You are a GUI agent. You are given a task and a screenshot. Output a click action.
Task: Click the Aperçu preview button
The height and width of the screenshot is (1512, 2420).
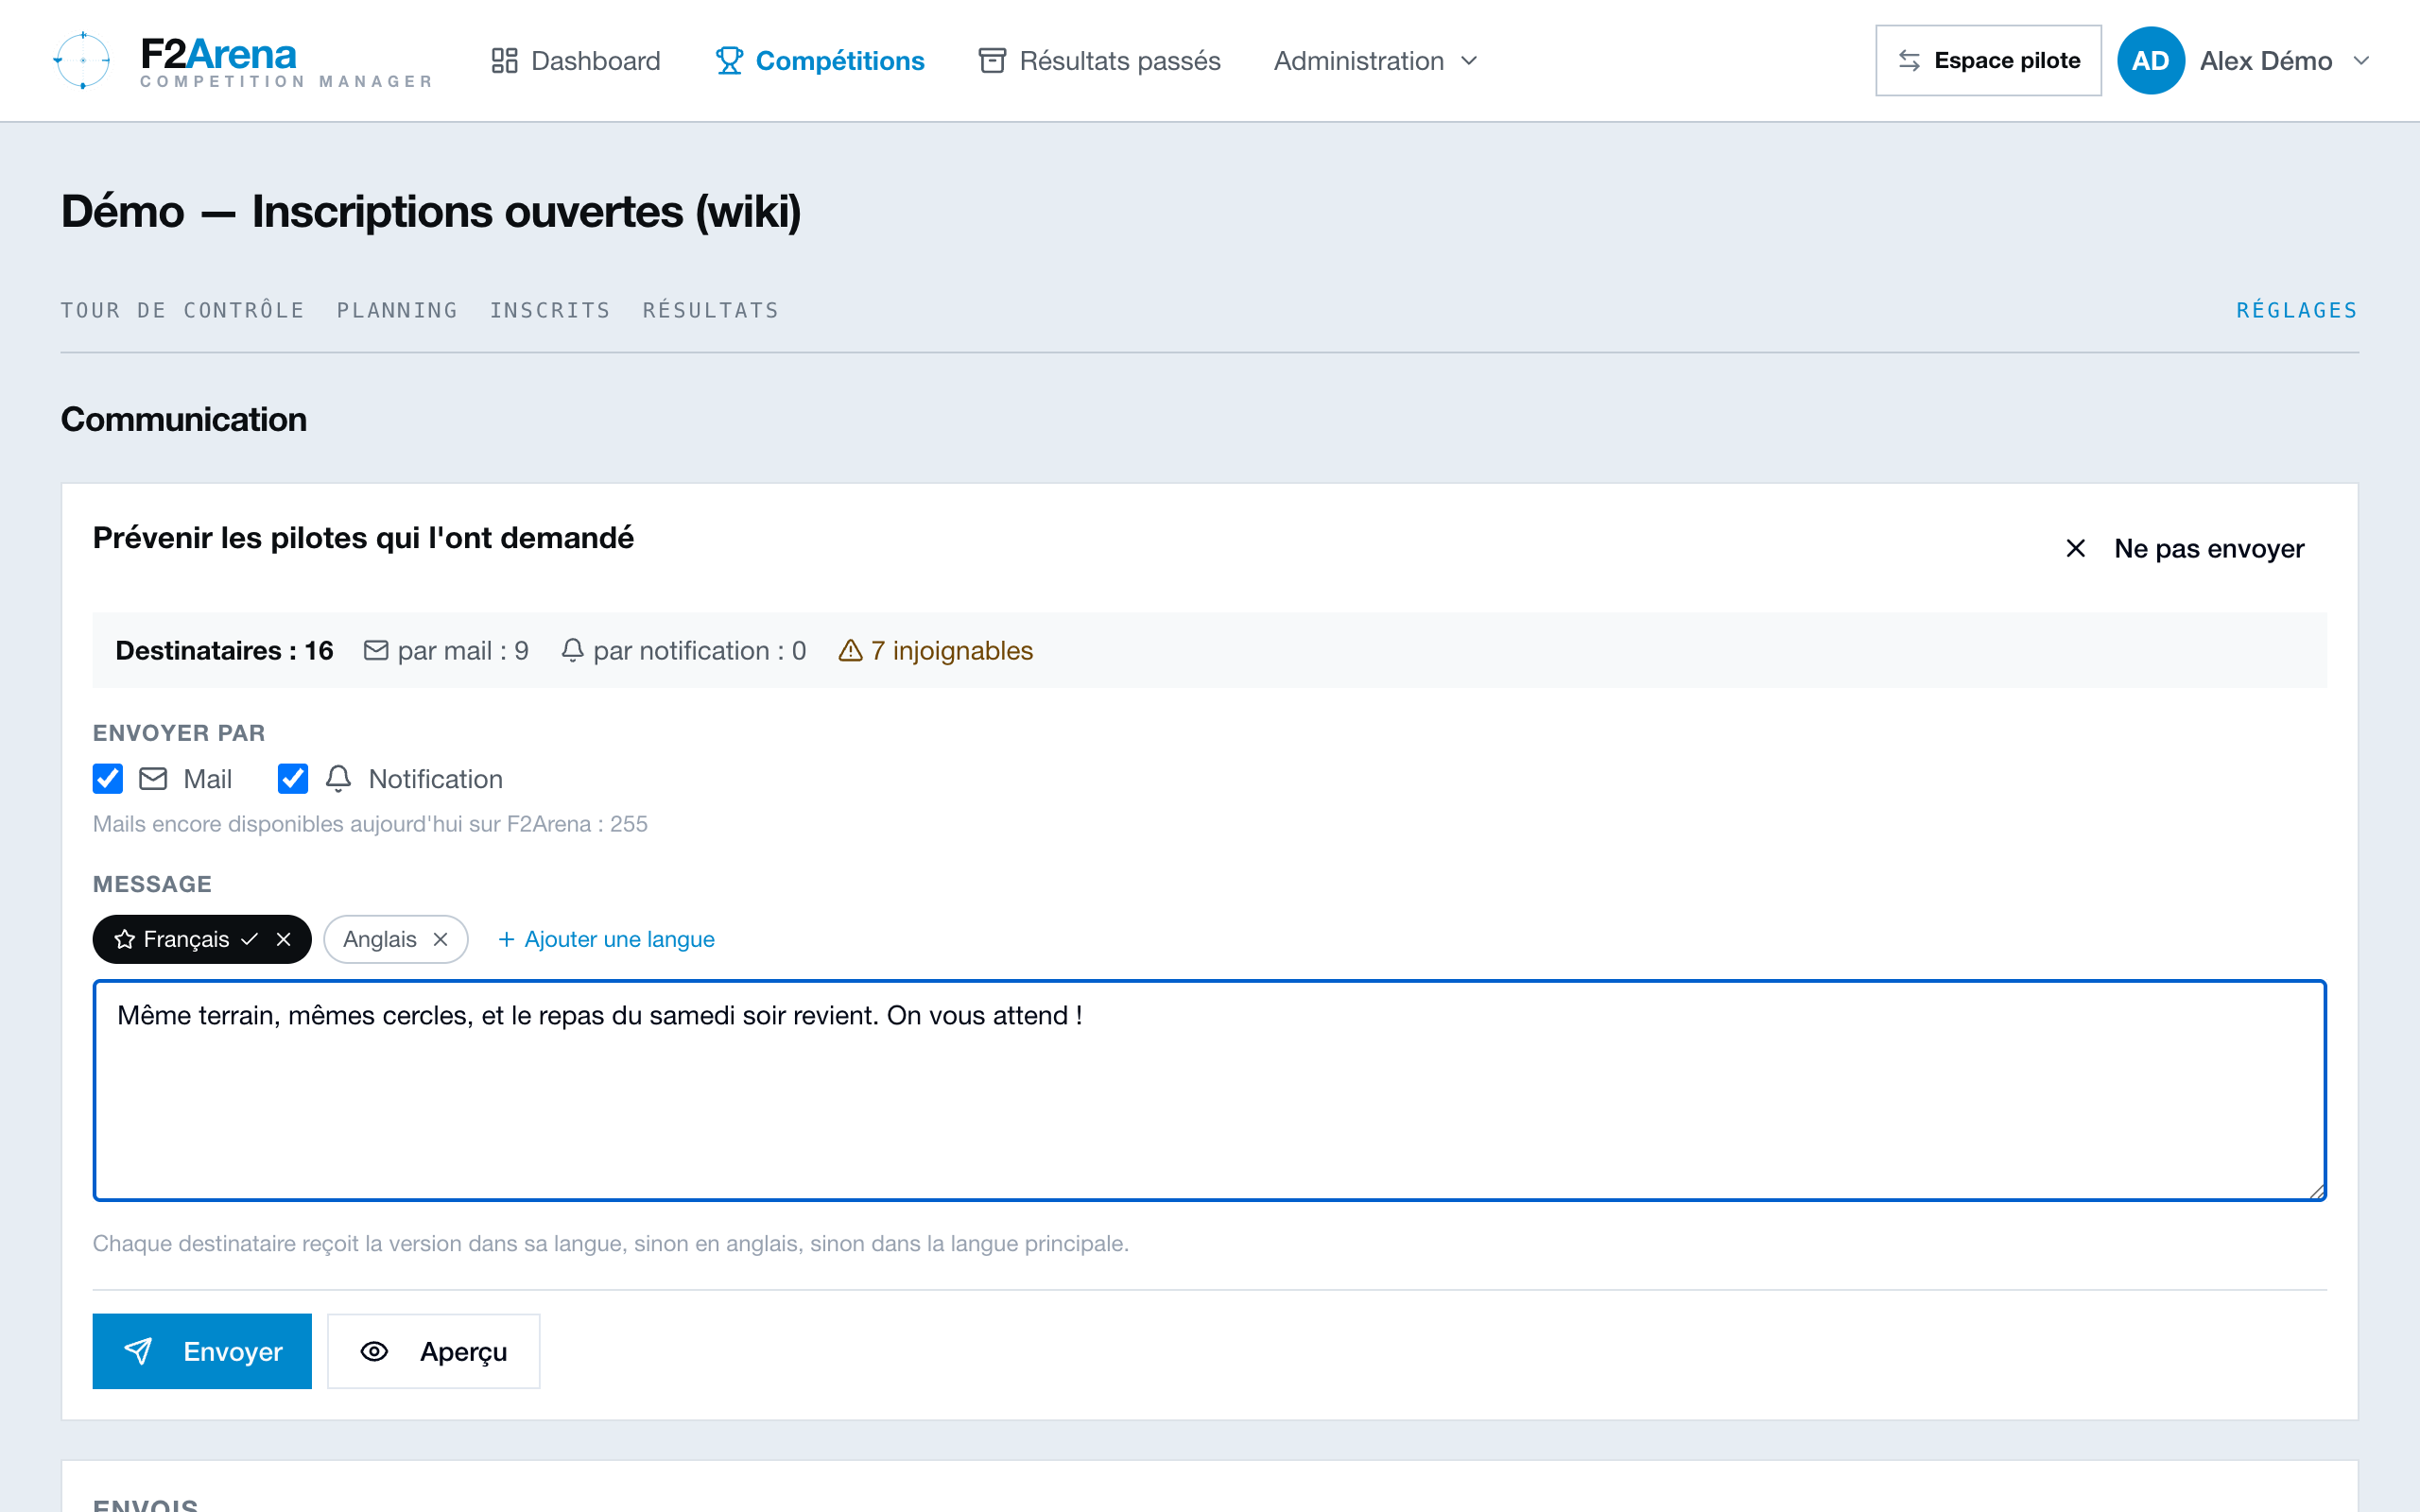point(433,1351)
